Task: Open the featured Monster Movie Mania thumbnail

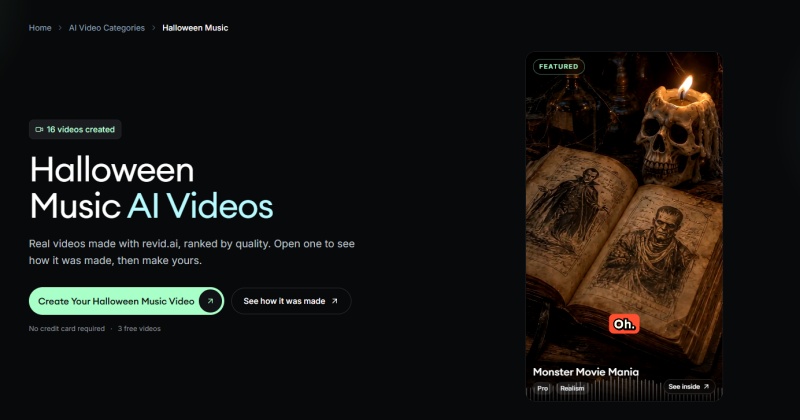Action: [624, 226]
